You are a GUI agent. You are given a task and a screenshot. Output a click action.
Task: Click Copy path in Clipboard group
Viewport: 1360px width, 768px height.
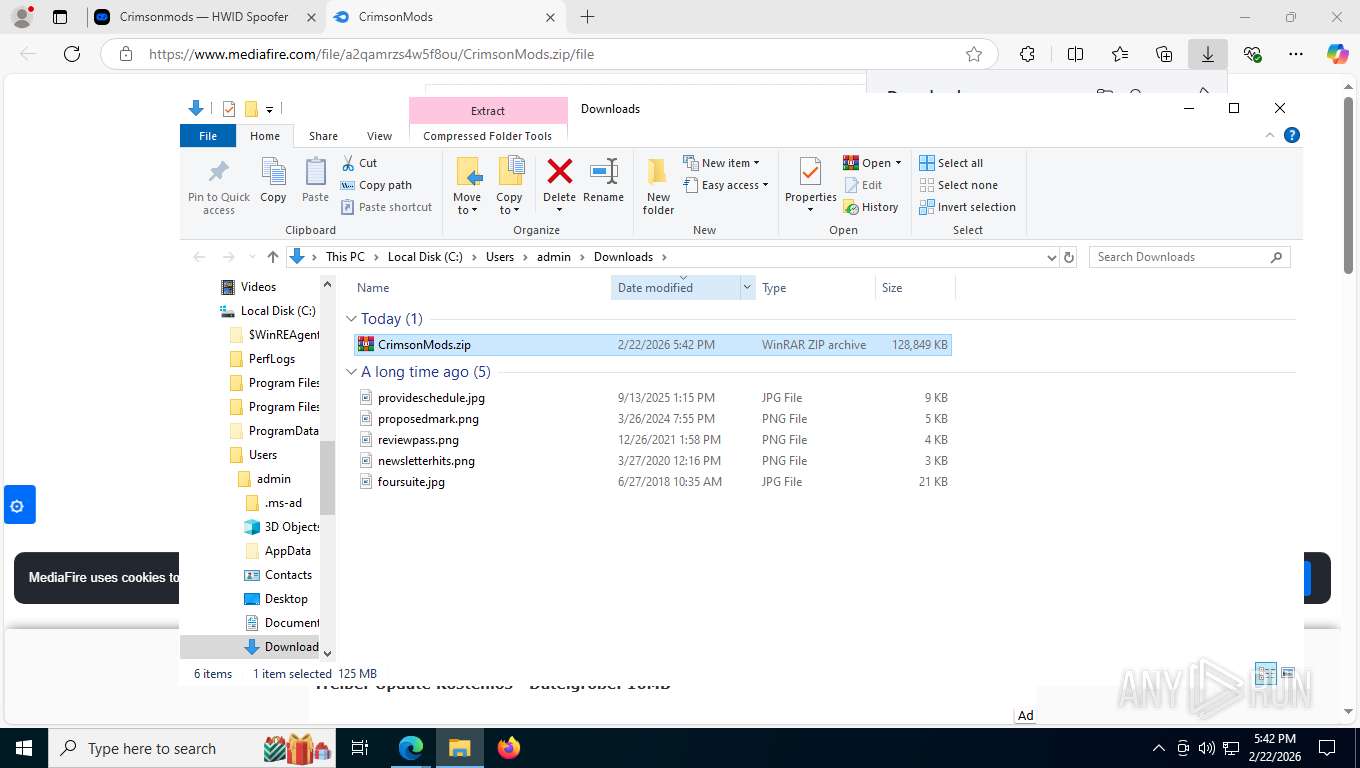click(x=376, y=185)
